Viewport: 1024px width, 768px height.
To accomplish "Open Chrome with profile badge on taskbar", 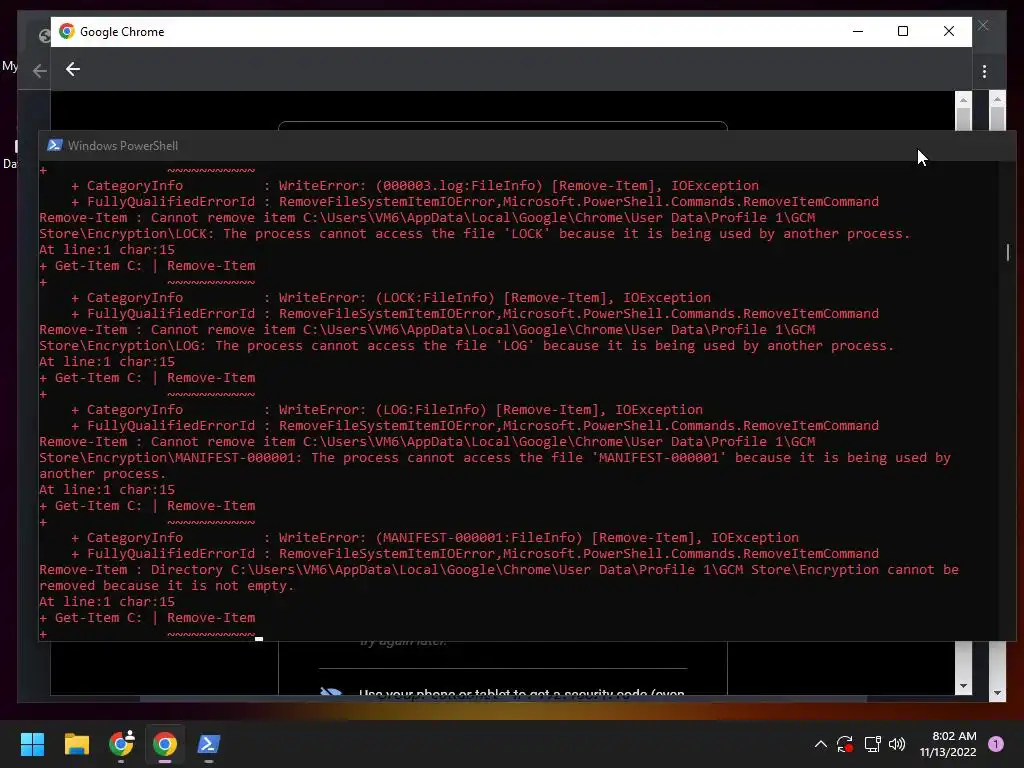I will [121, 744].
